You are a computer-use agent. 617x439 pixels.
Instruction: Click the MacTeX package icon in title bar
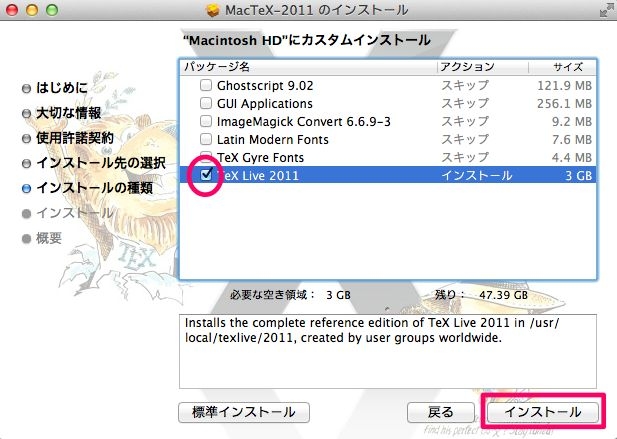click(212, 10)
